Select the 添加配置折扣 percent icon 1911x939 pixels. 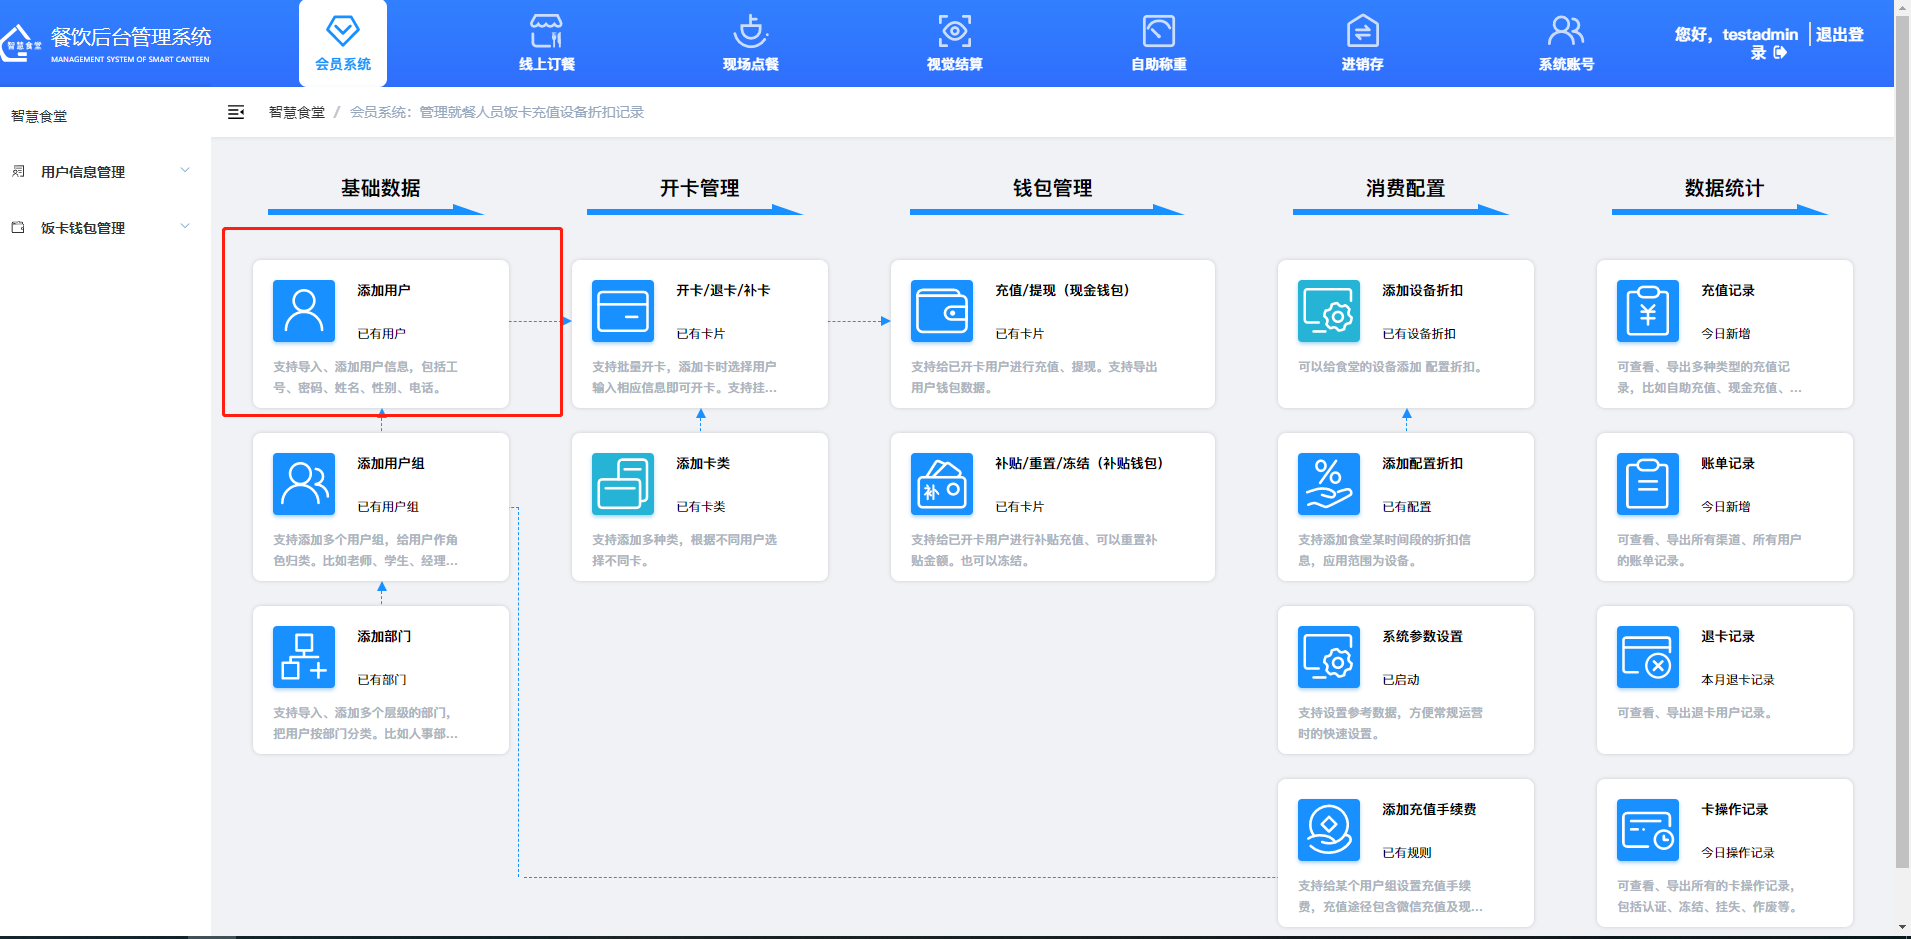(x=1328, y=484)
